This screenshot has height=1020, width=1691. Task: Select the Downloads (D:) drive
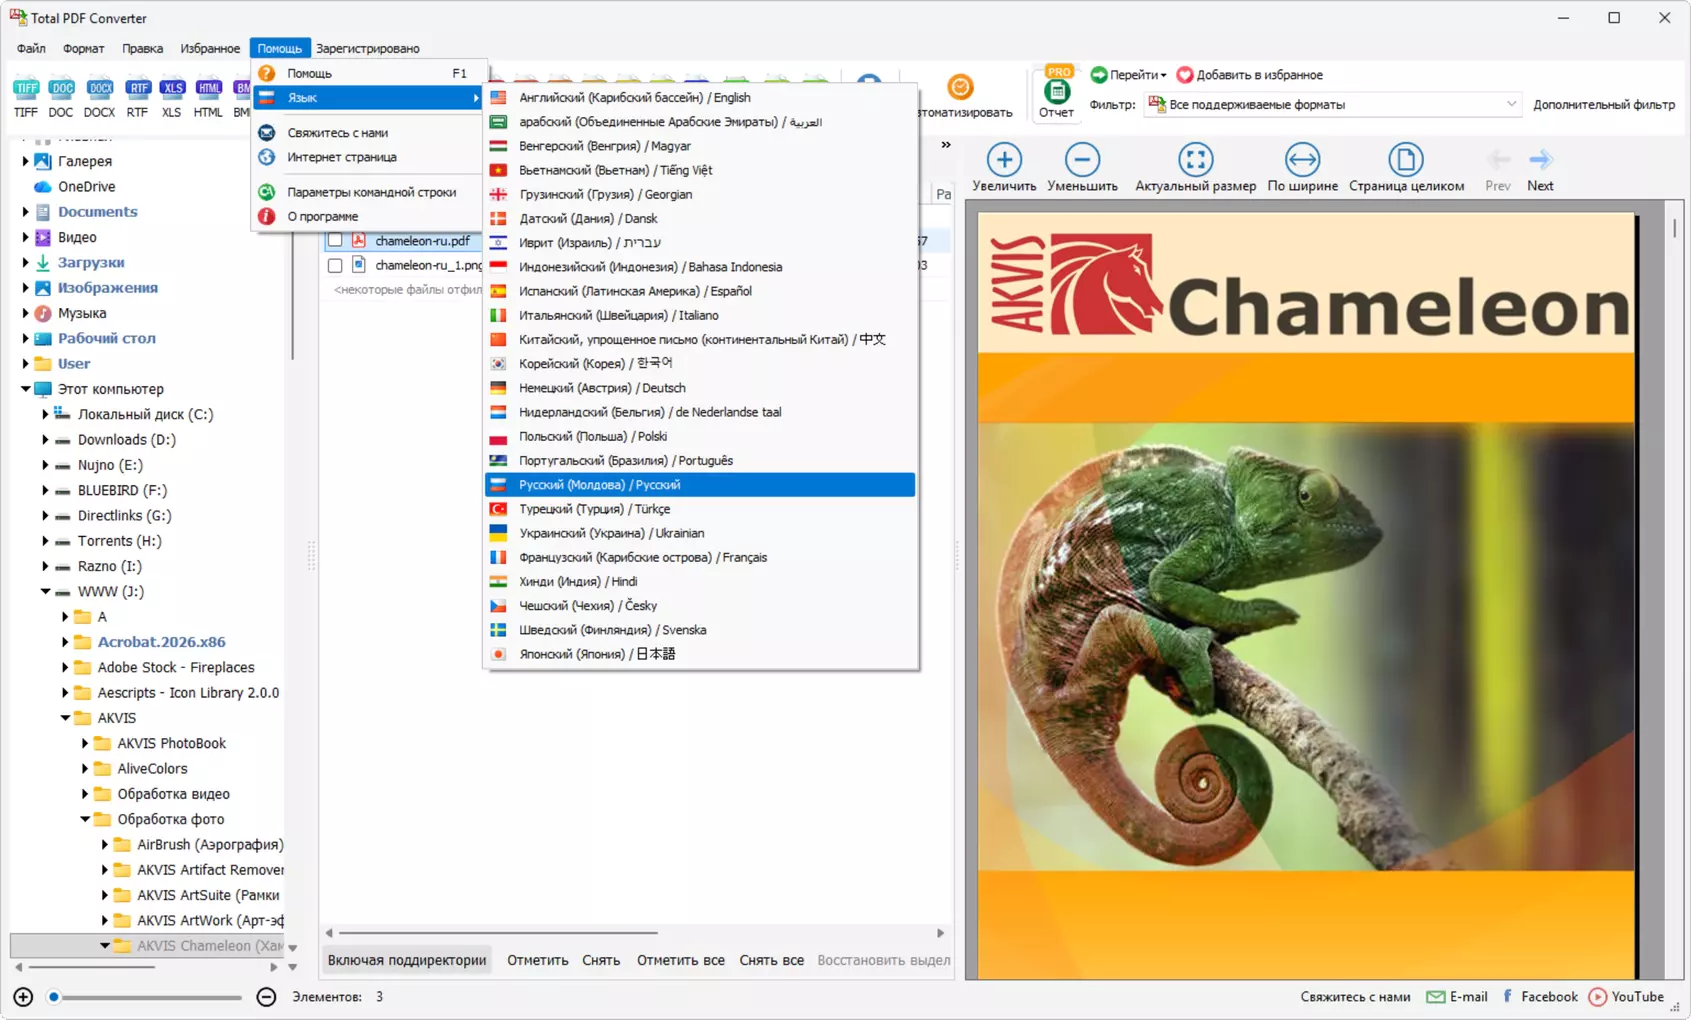coord(126,440)
